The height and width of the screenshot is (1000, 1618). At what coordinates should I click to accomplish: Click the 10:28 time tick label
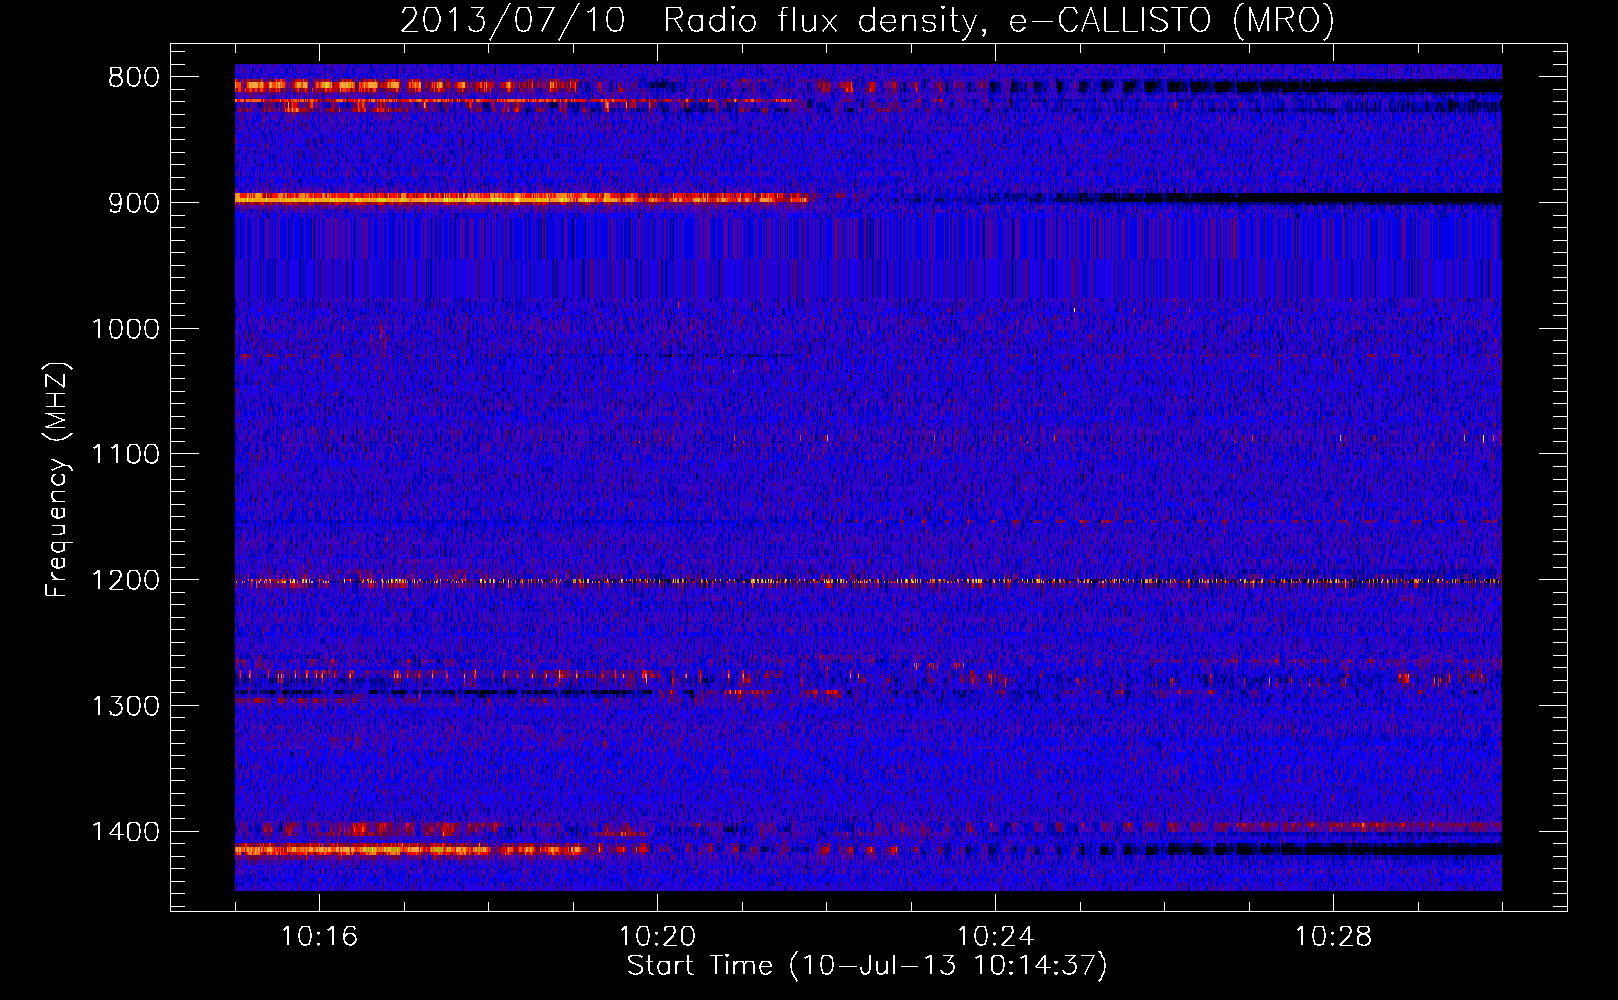coord(1333,937)
